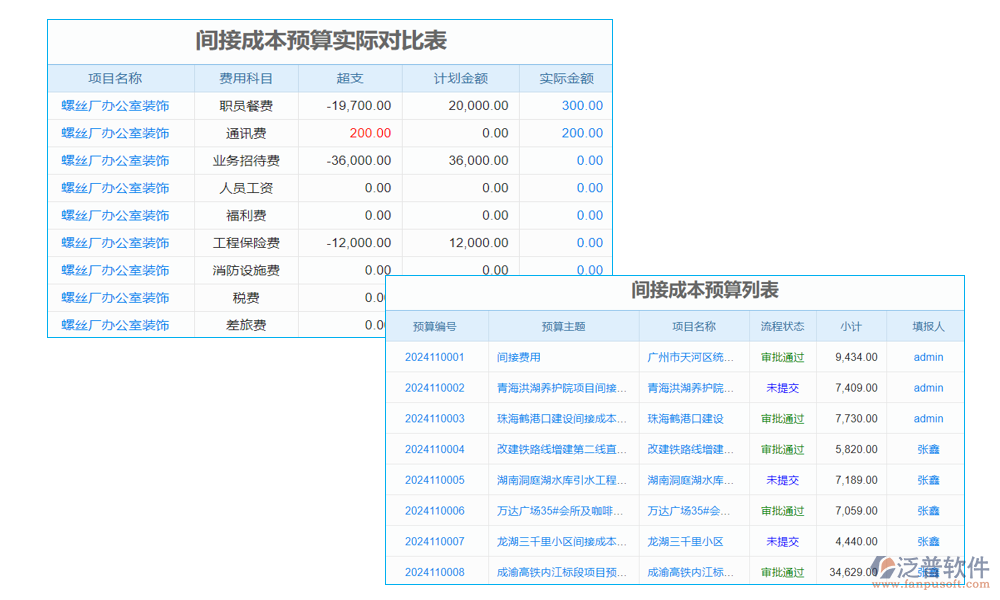The width and height of the screenshot is (1000, 600).
Task: Click 审批通过 status for budget 2024110003
Action: (783, 418)
